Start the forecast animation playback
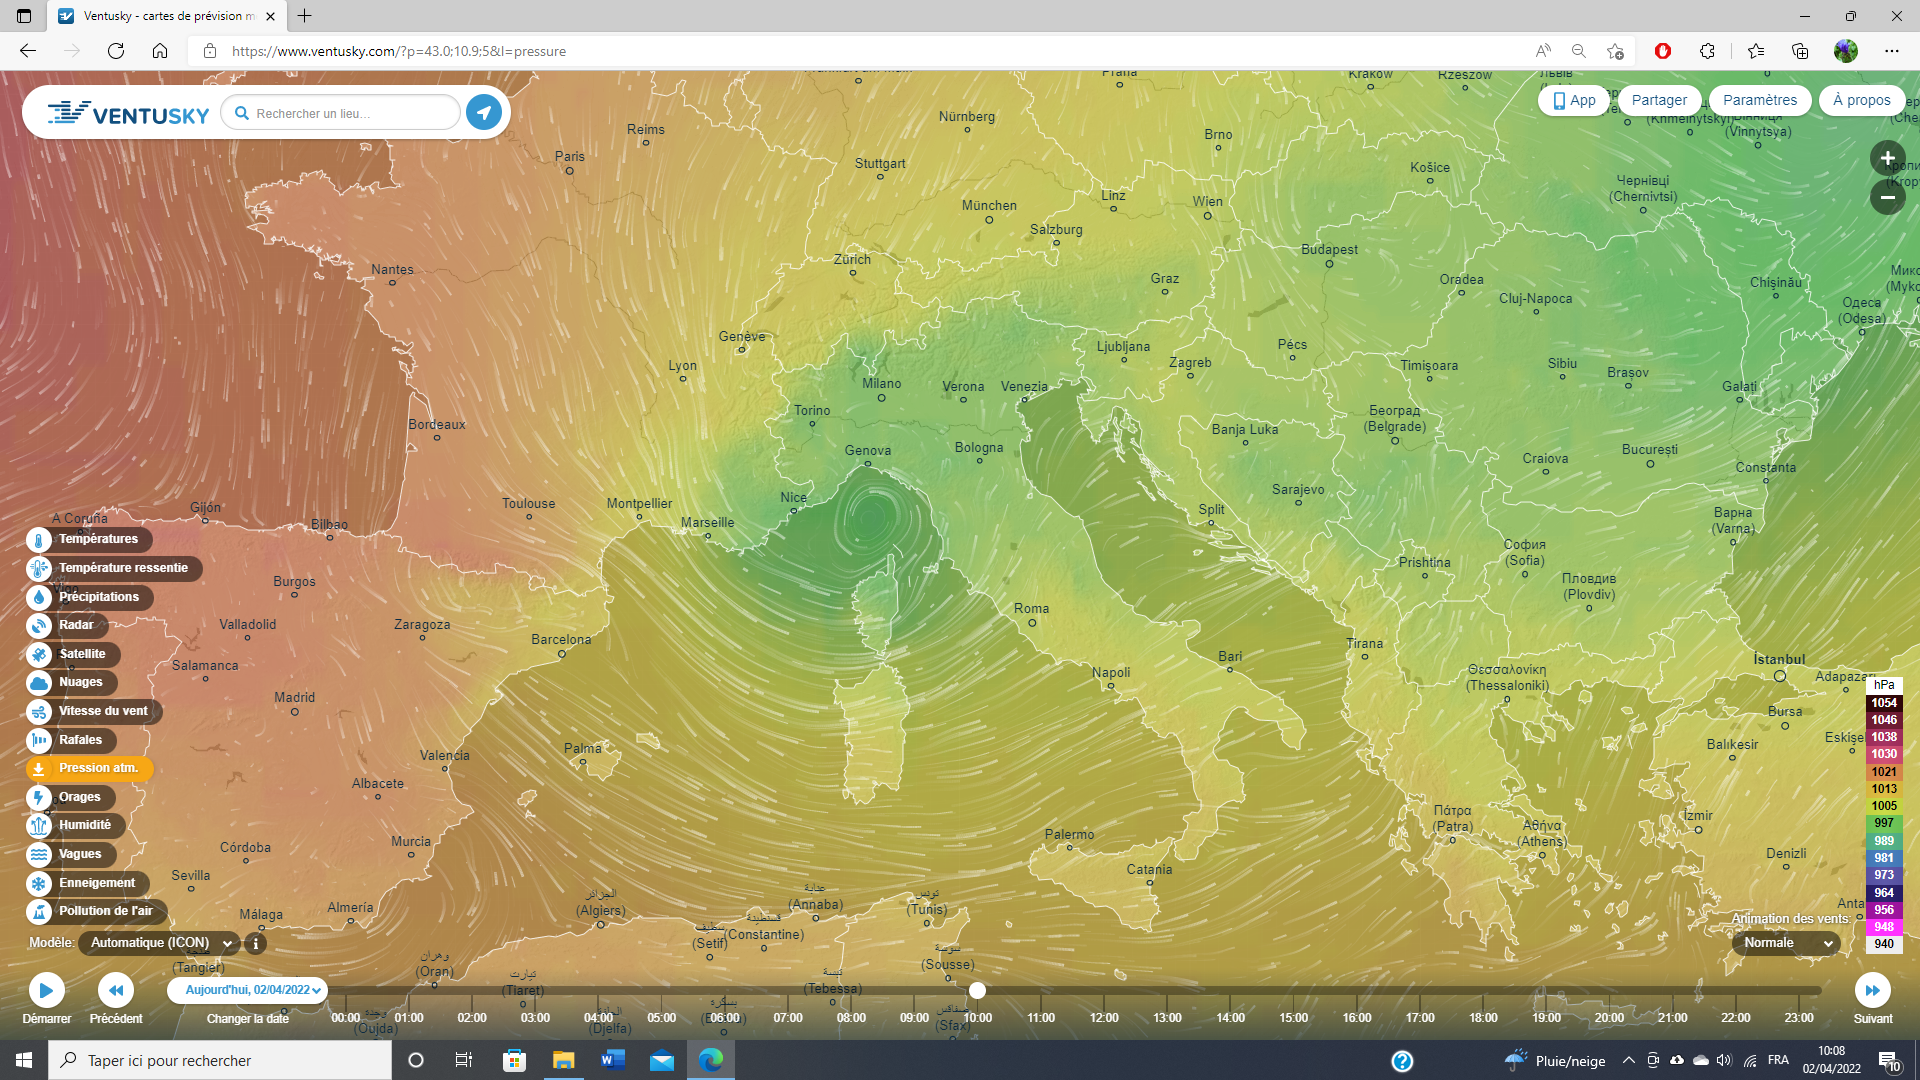This screenshot has width=1920, height=1080. [46, 990]
